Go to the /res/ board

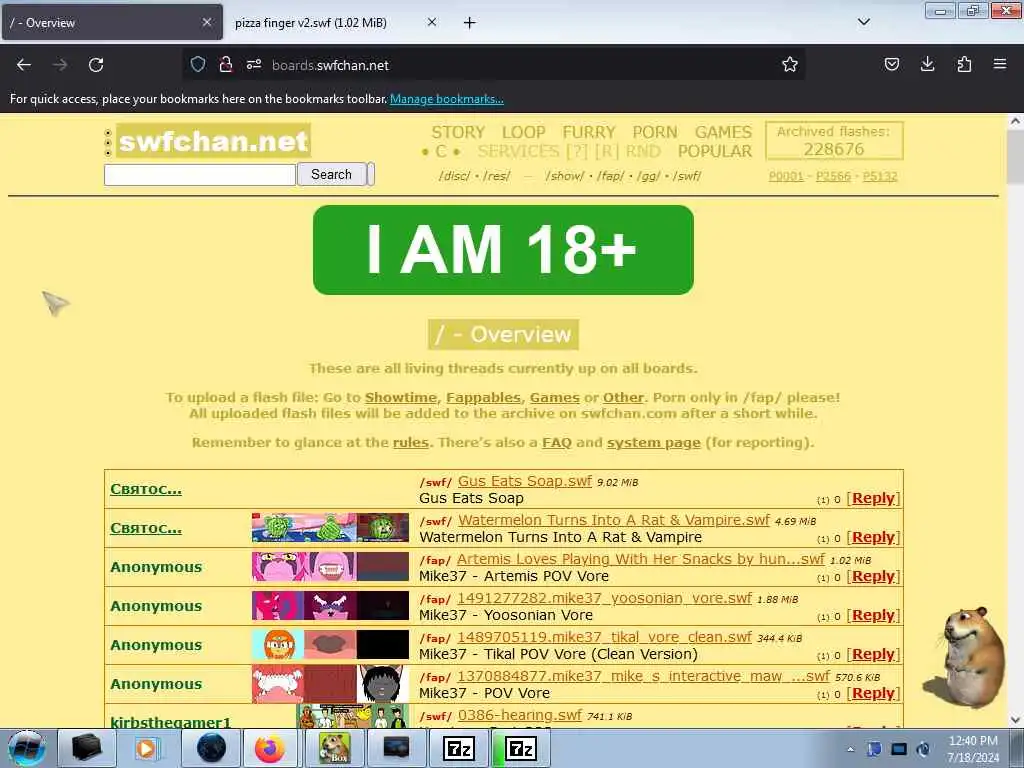tap(497, 176)
